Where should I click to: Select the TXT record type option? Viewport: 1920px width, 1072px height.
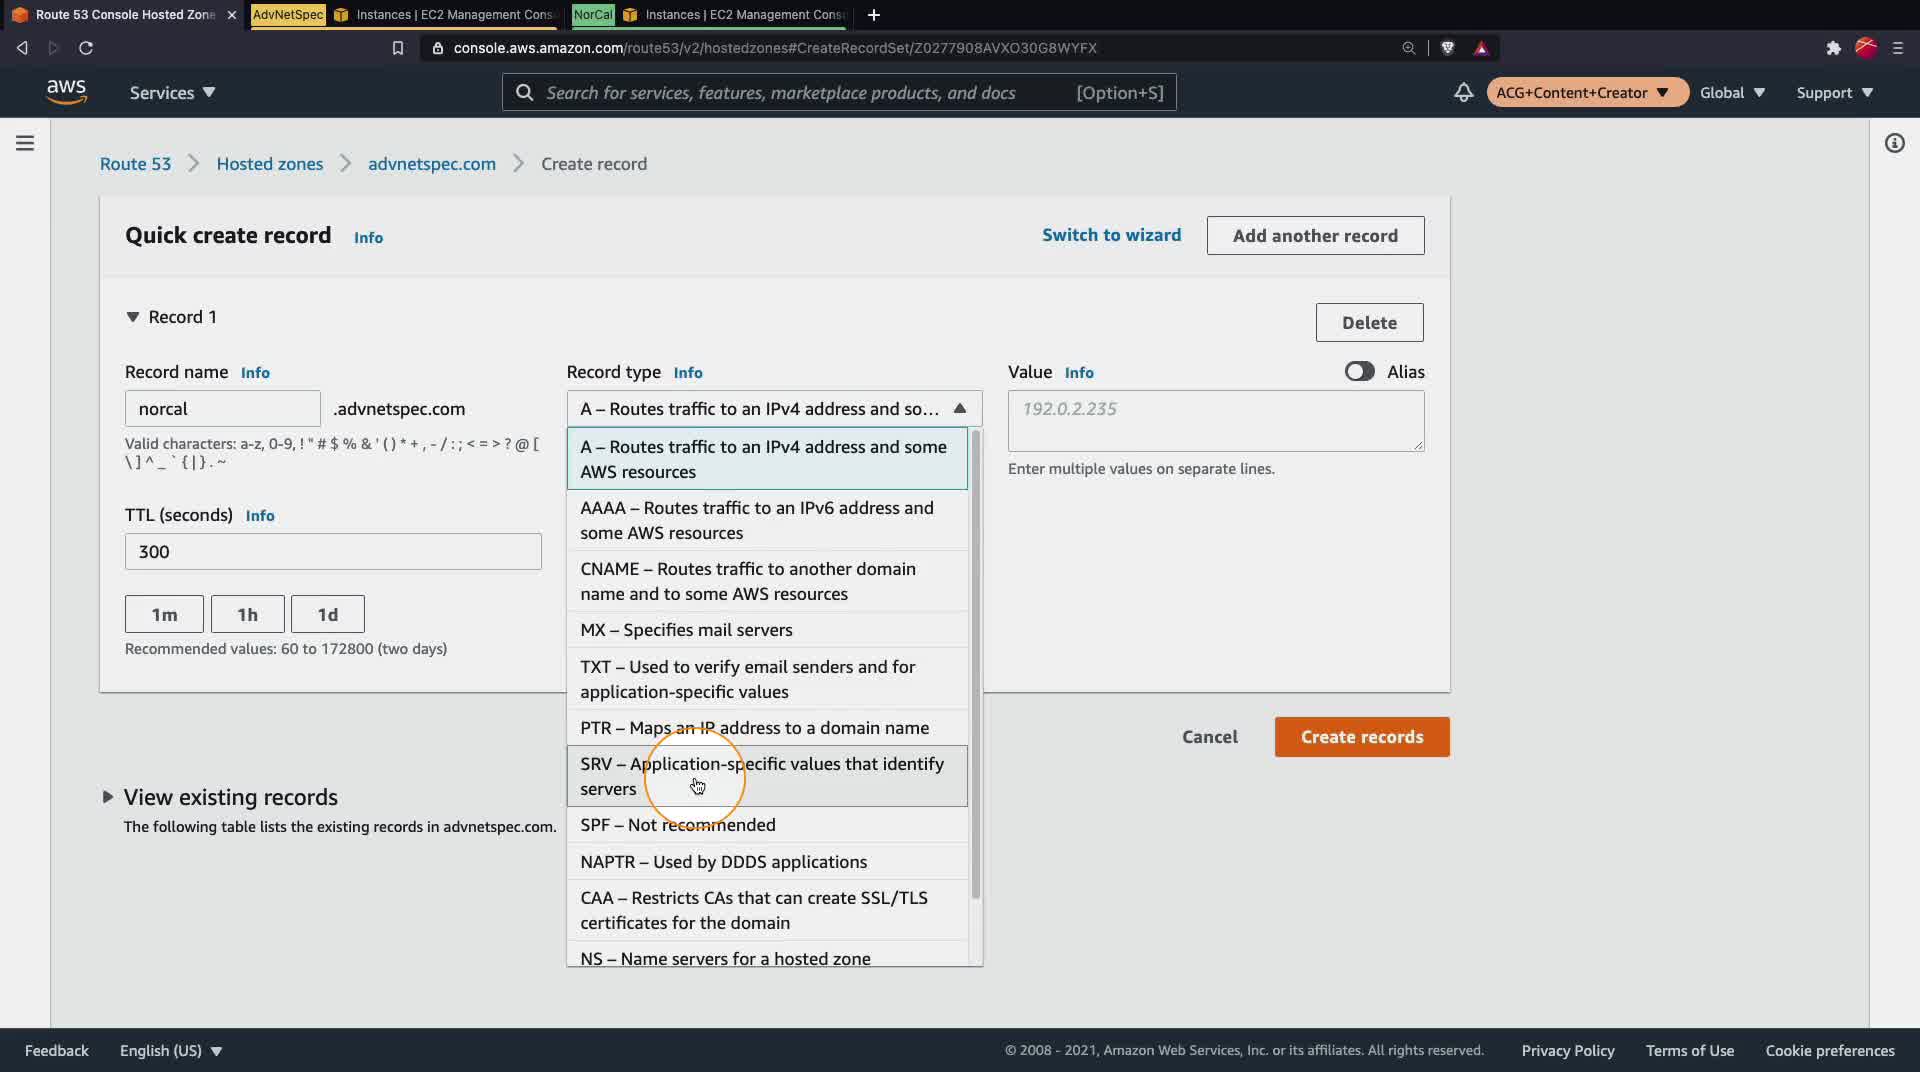[x=767, y=679]
